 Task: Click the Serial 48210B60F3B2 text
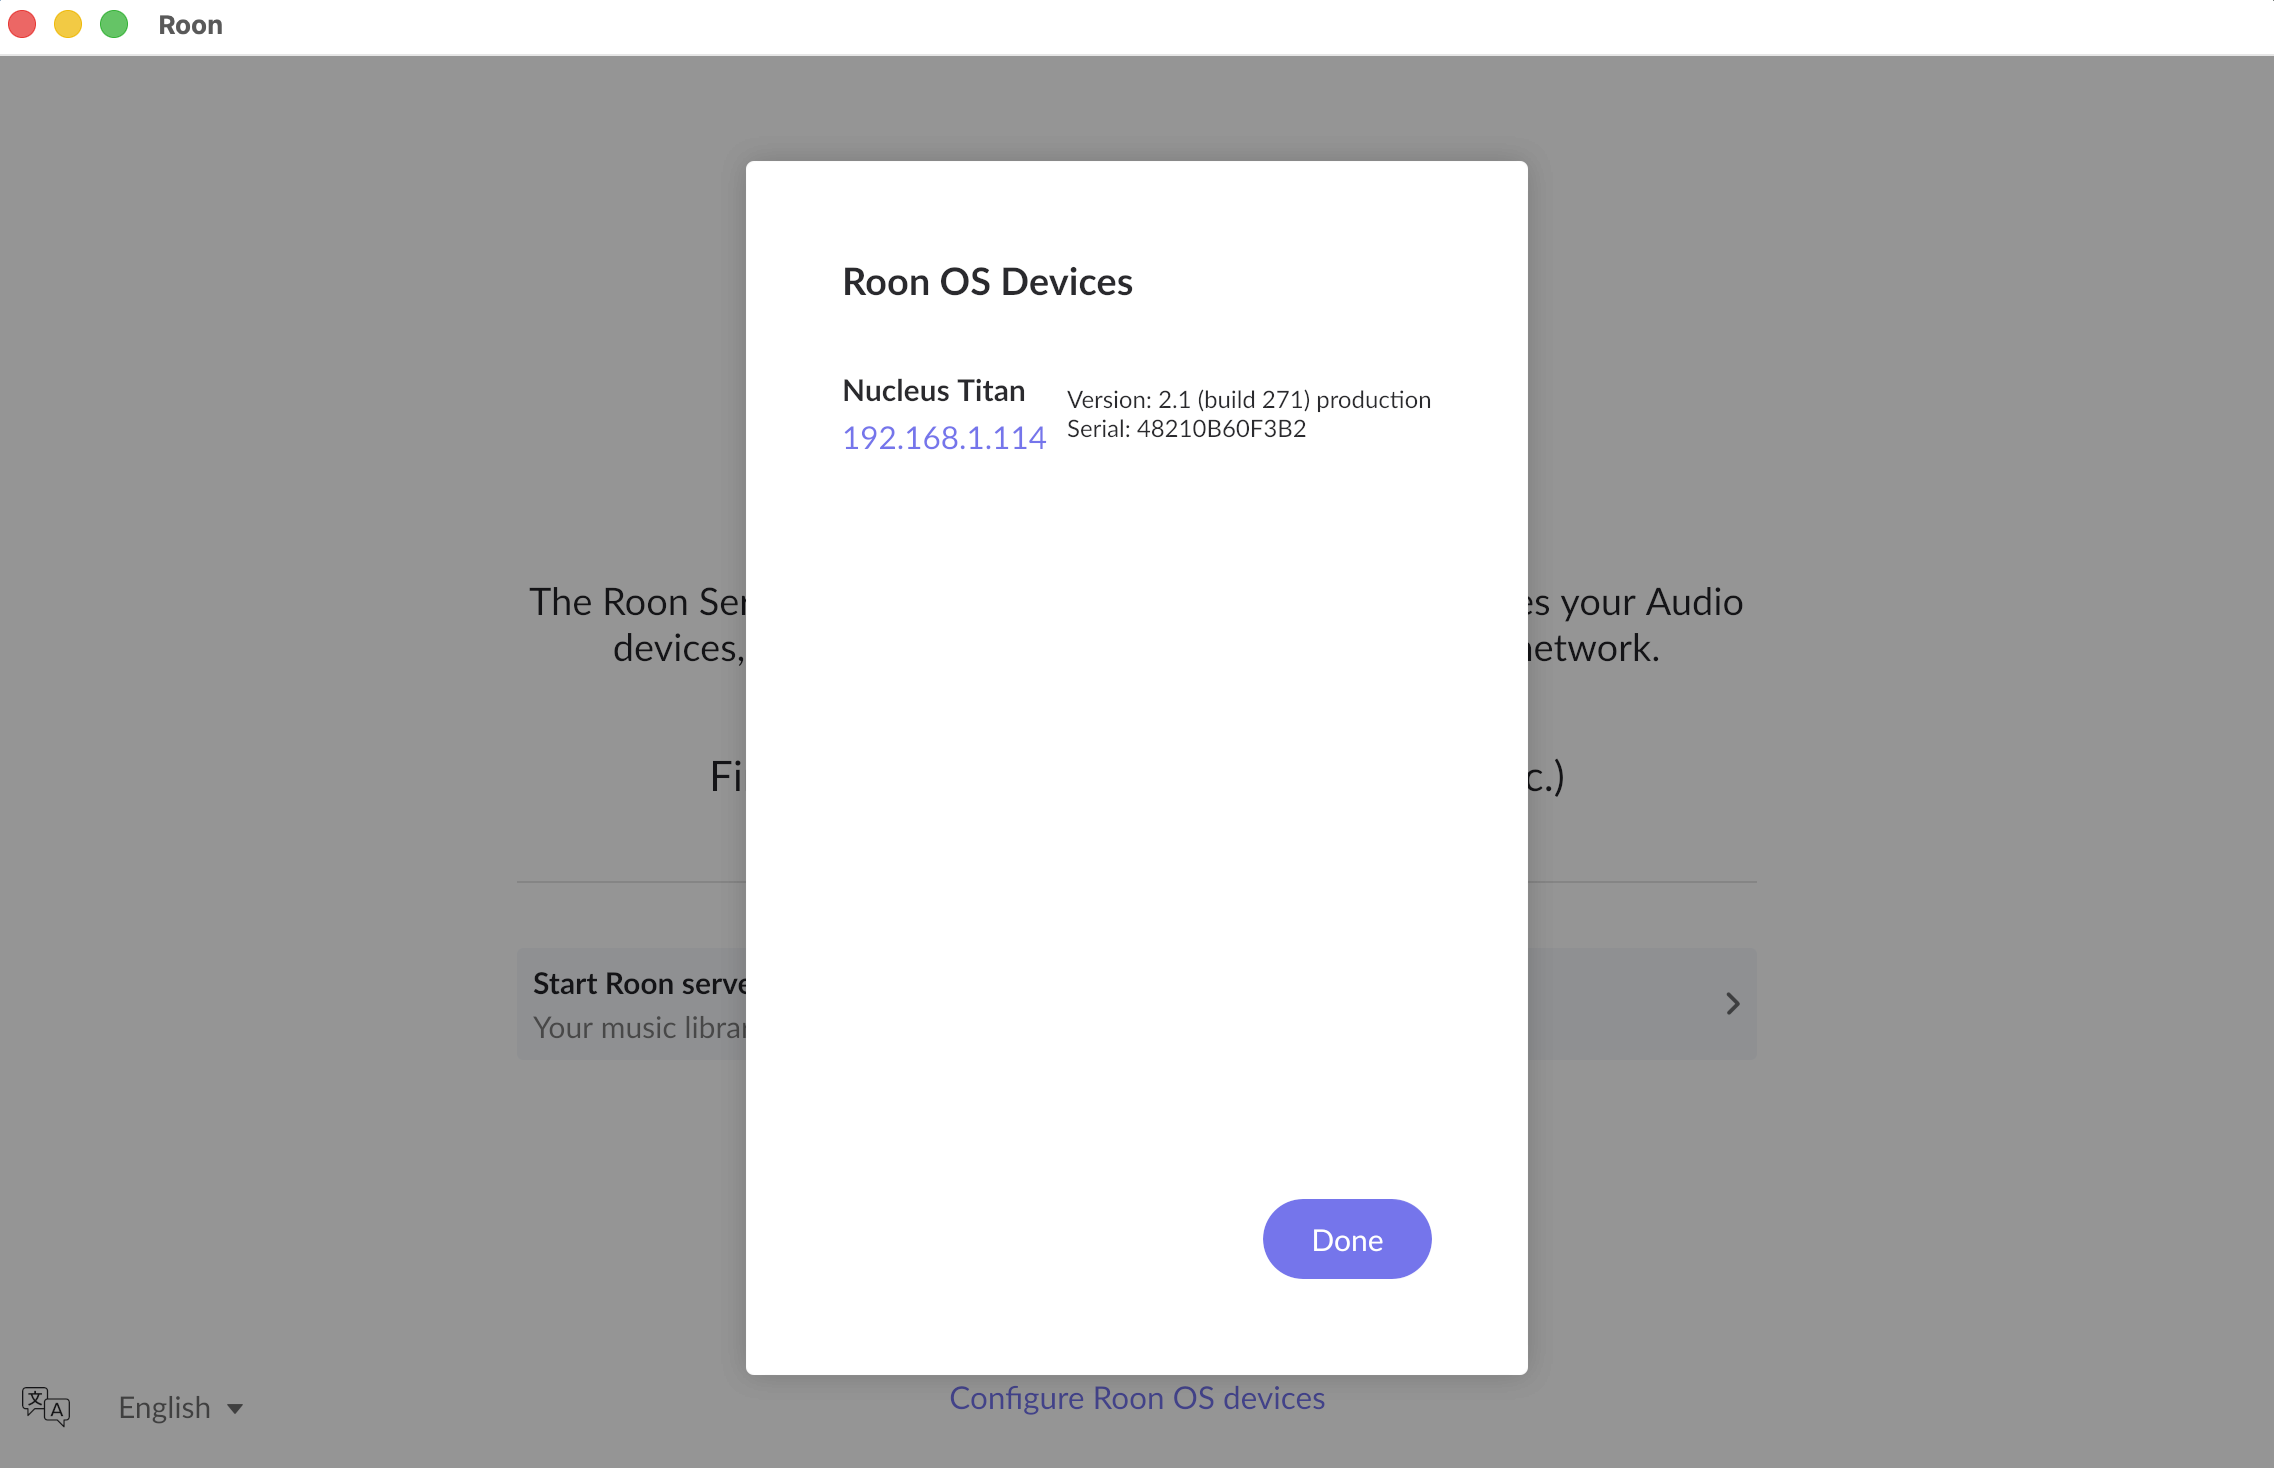tap(1186, 429)
